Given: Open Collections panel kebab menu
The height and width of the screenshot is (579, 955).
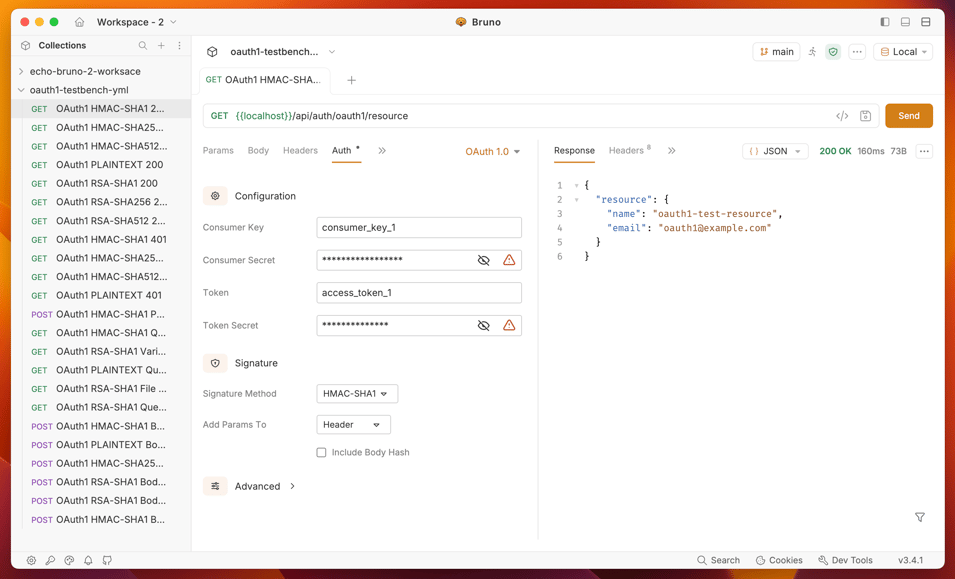Looking at the screenshot, I should [x=179, y=46].
